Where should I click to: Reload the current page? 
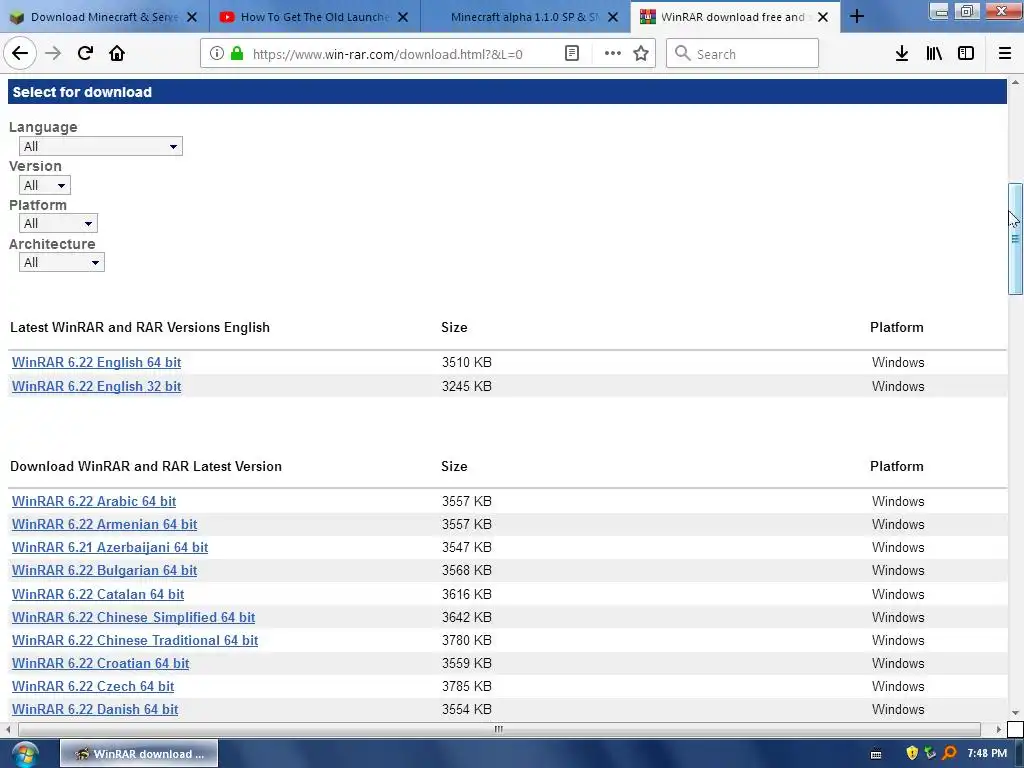coord(85,54)
